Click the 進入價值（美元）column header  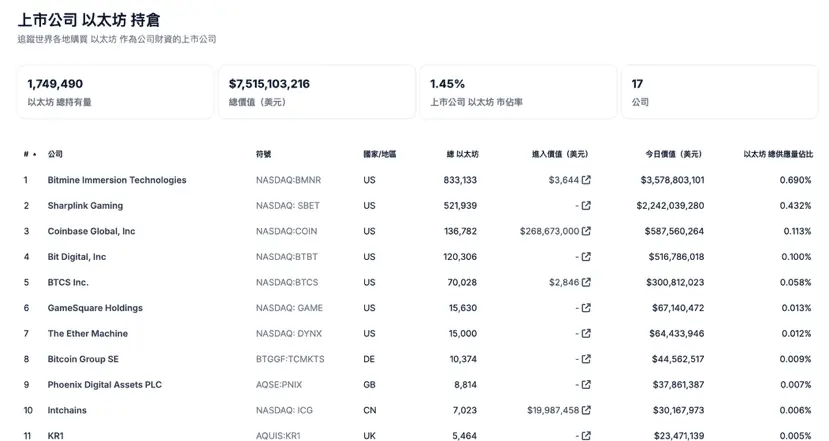point(560,154)
